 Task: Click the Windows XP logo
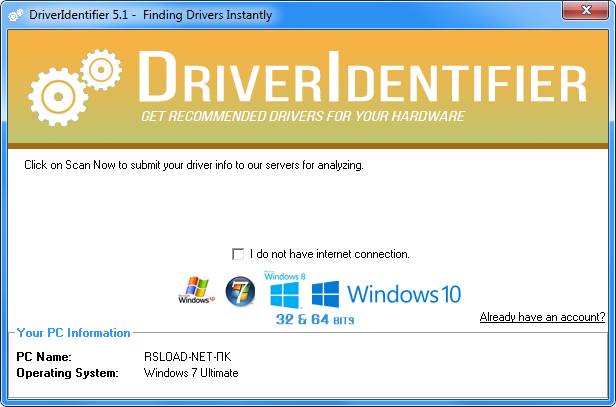(x=196, y=291)
